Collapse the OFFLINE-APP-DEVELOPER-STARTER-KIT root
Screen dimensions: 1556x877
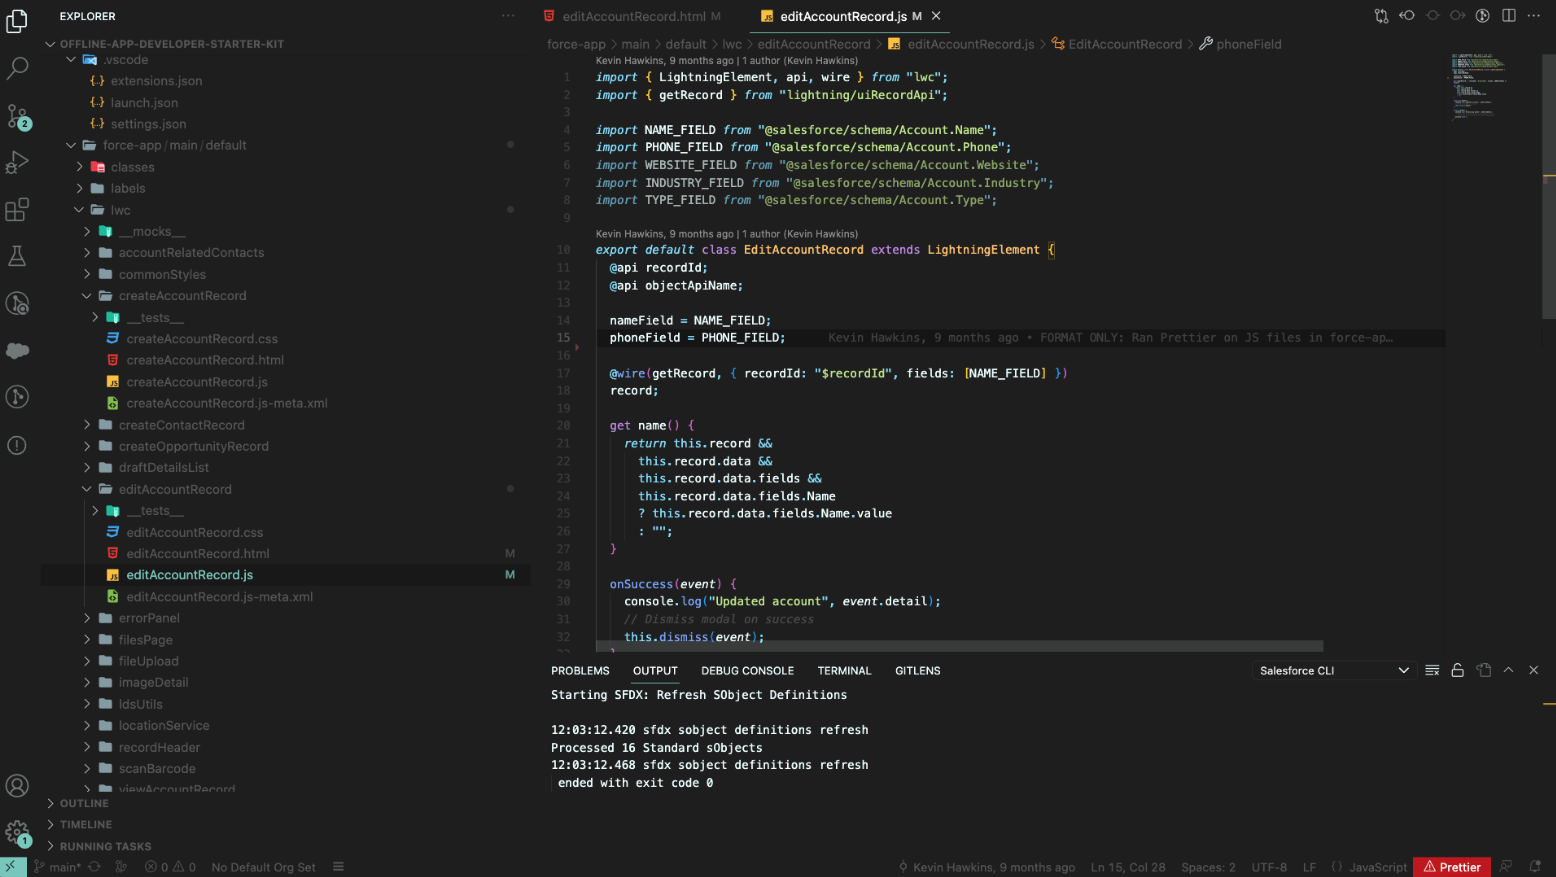click(x=50, y=44)
